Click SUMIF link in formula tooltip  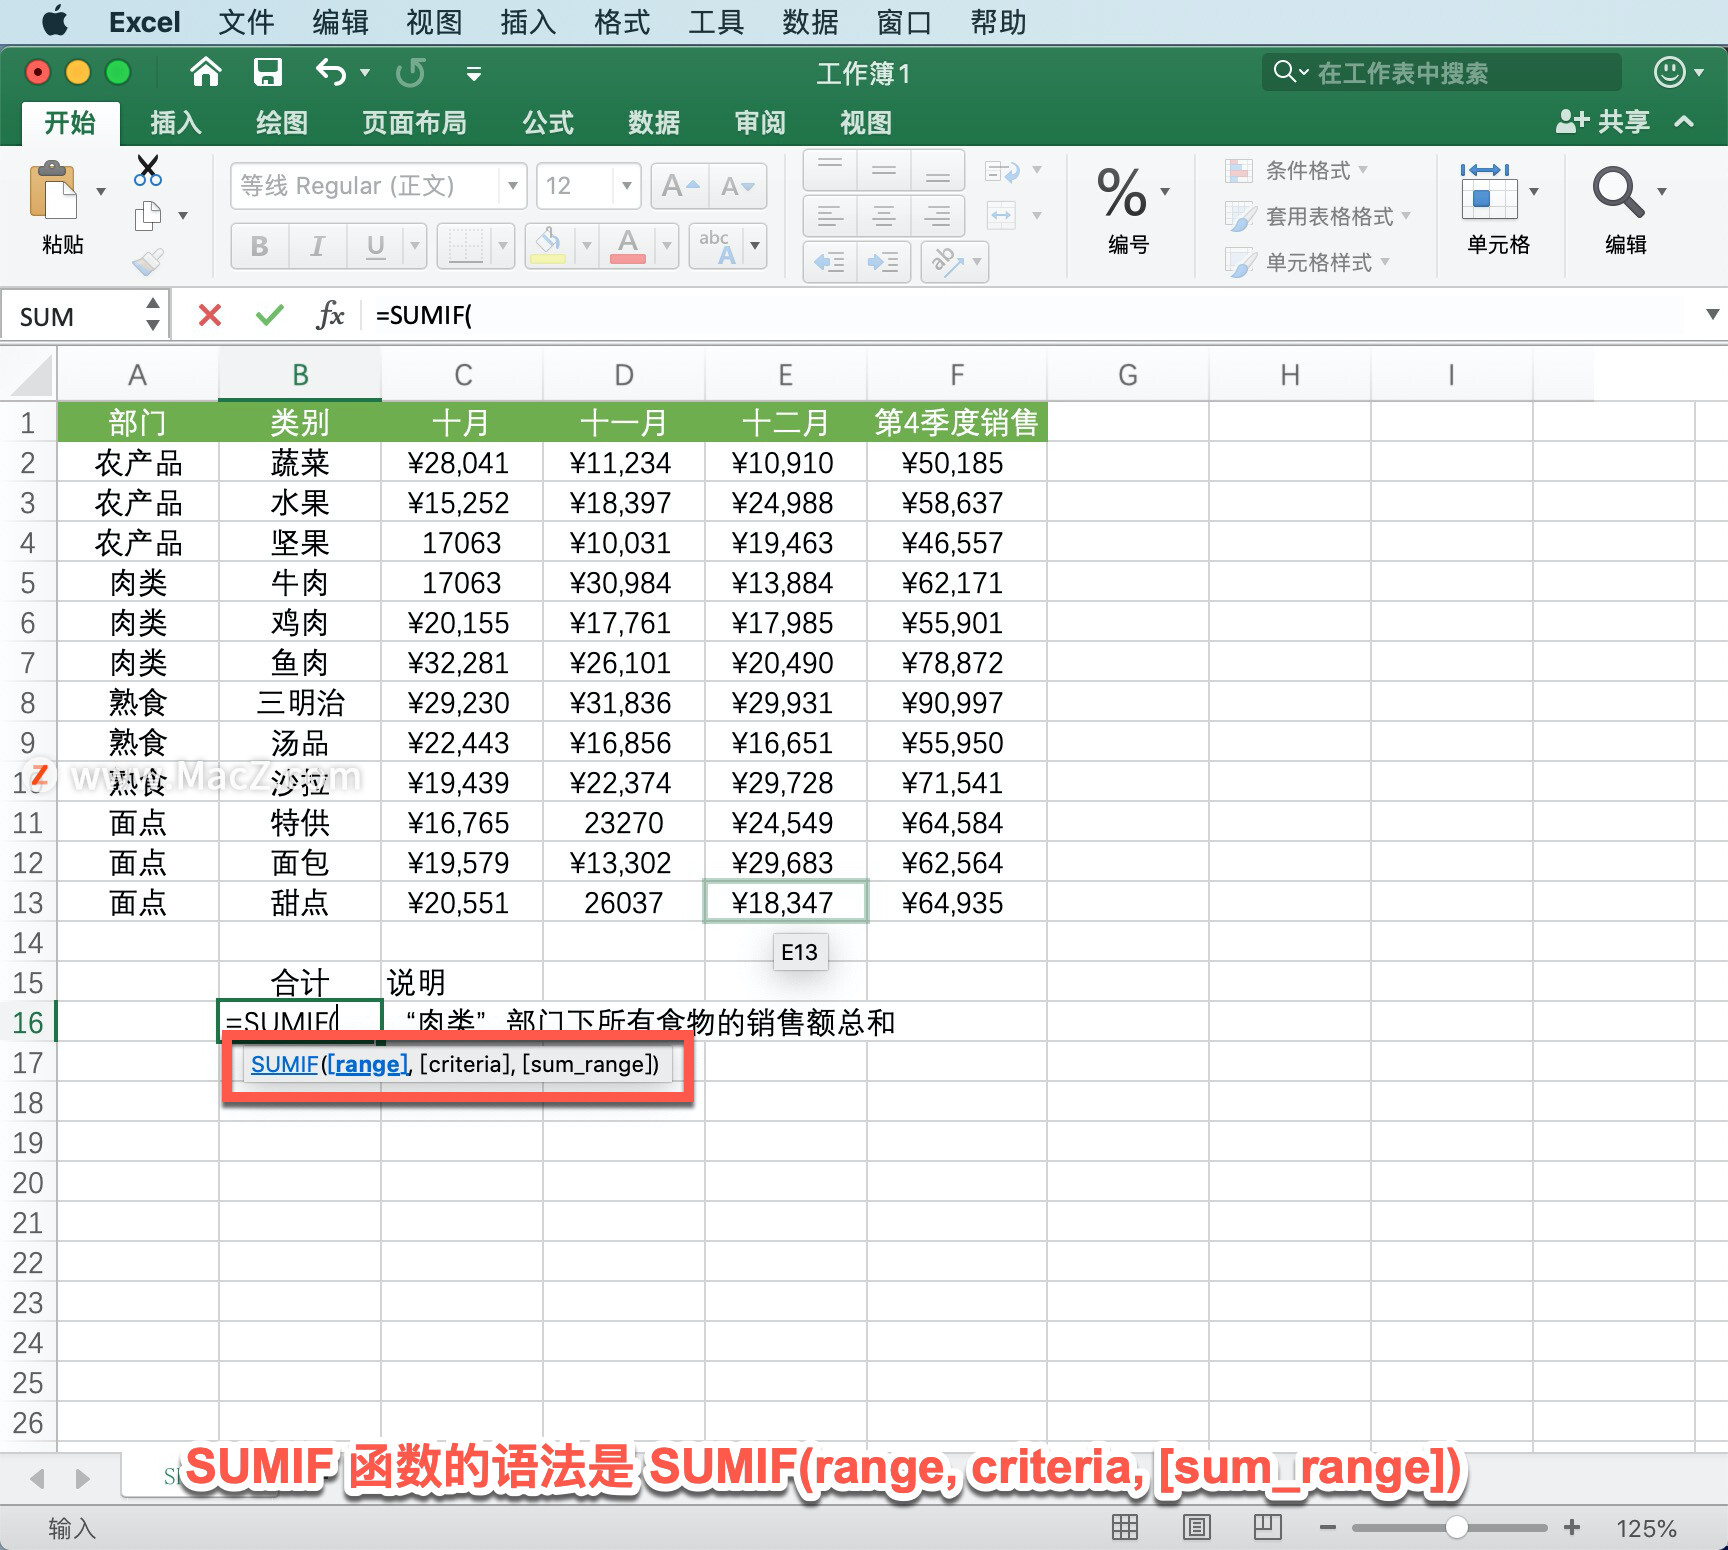pyautogui.click(x=284, y=1064)
